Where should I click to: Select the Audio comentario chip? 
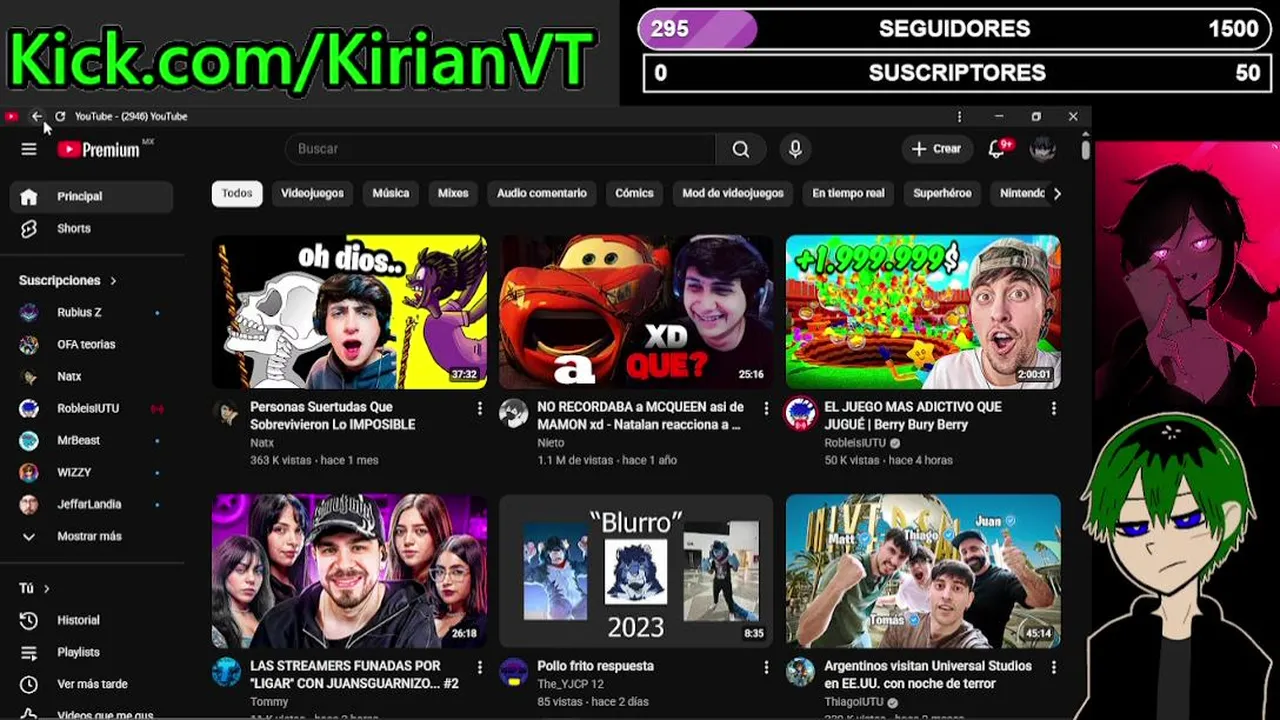tap(542, 193)
